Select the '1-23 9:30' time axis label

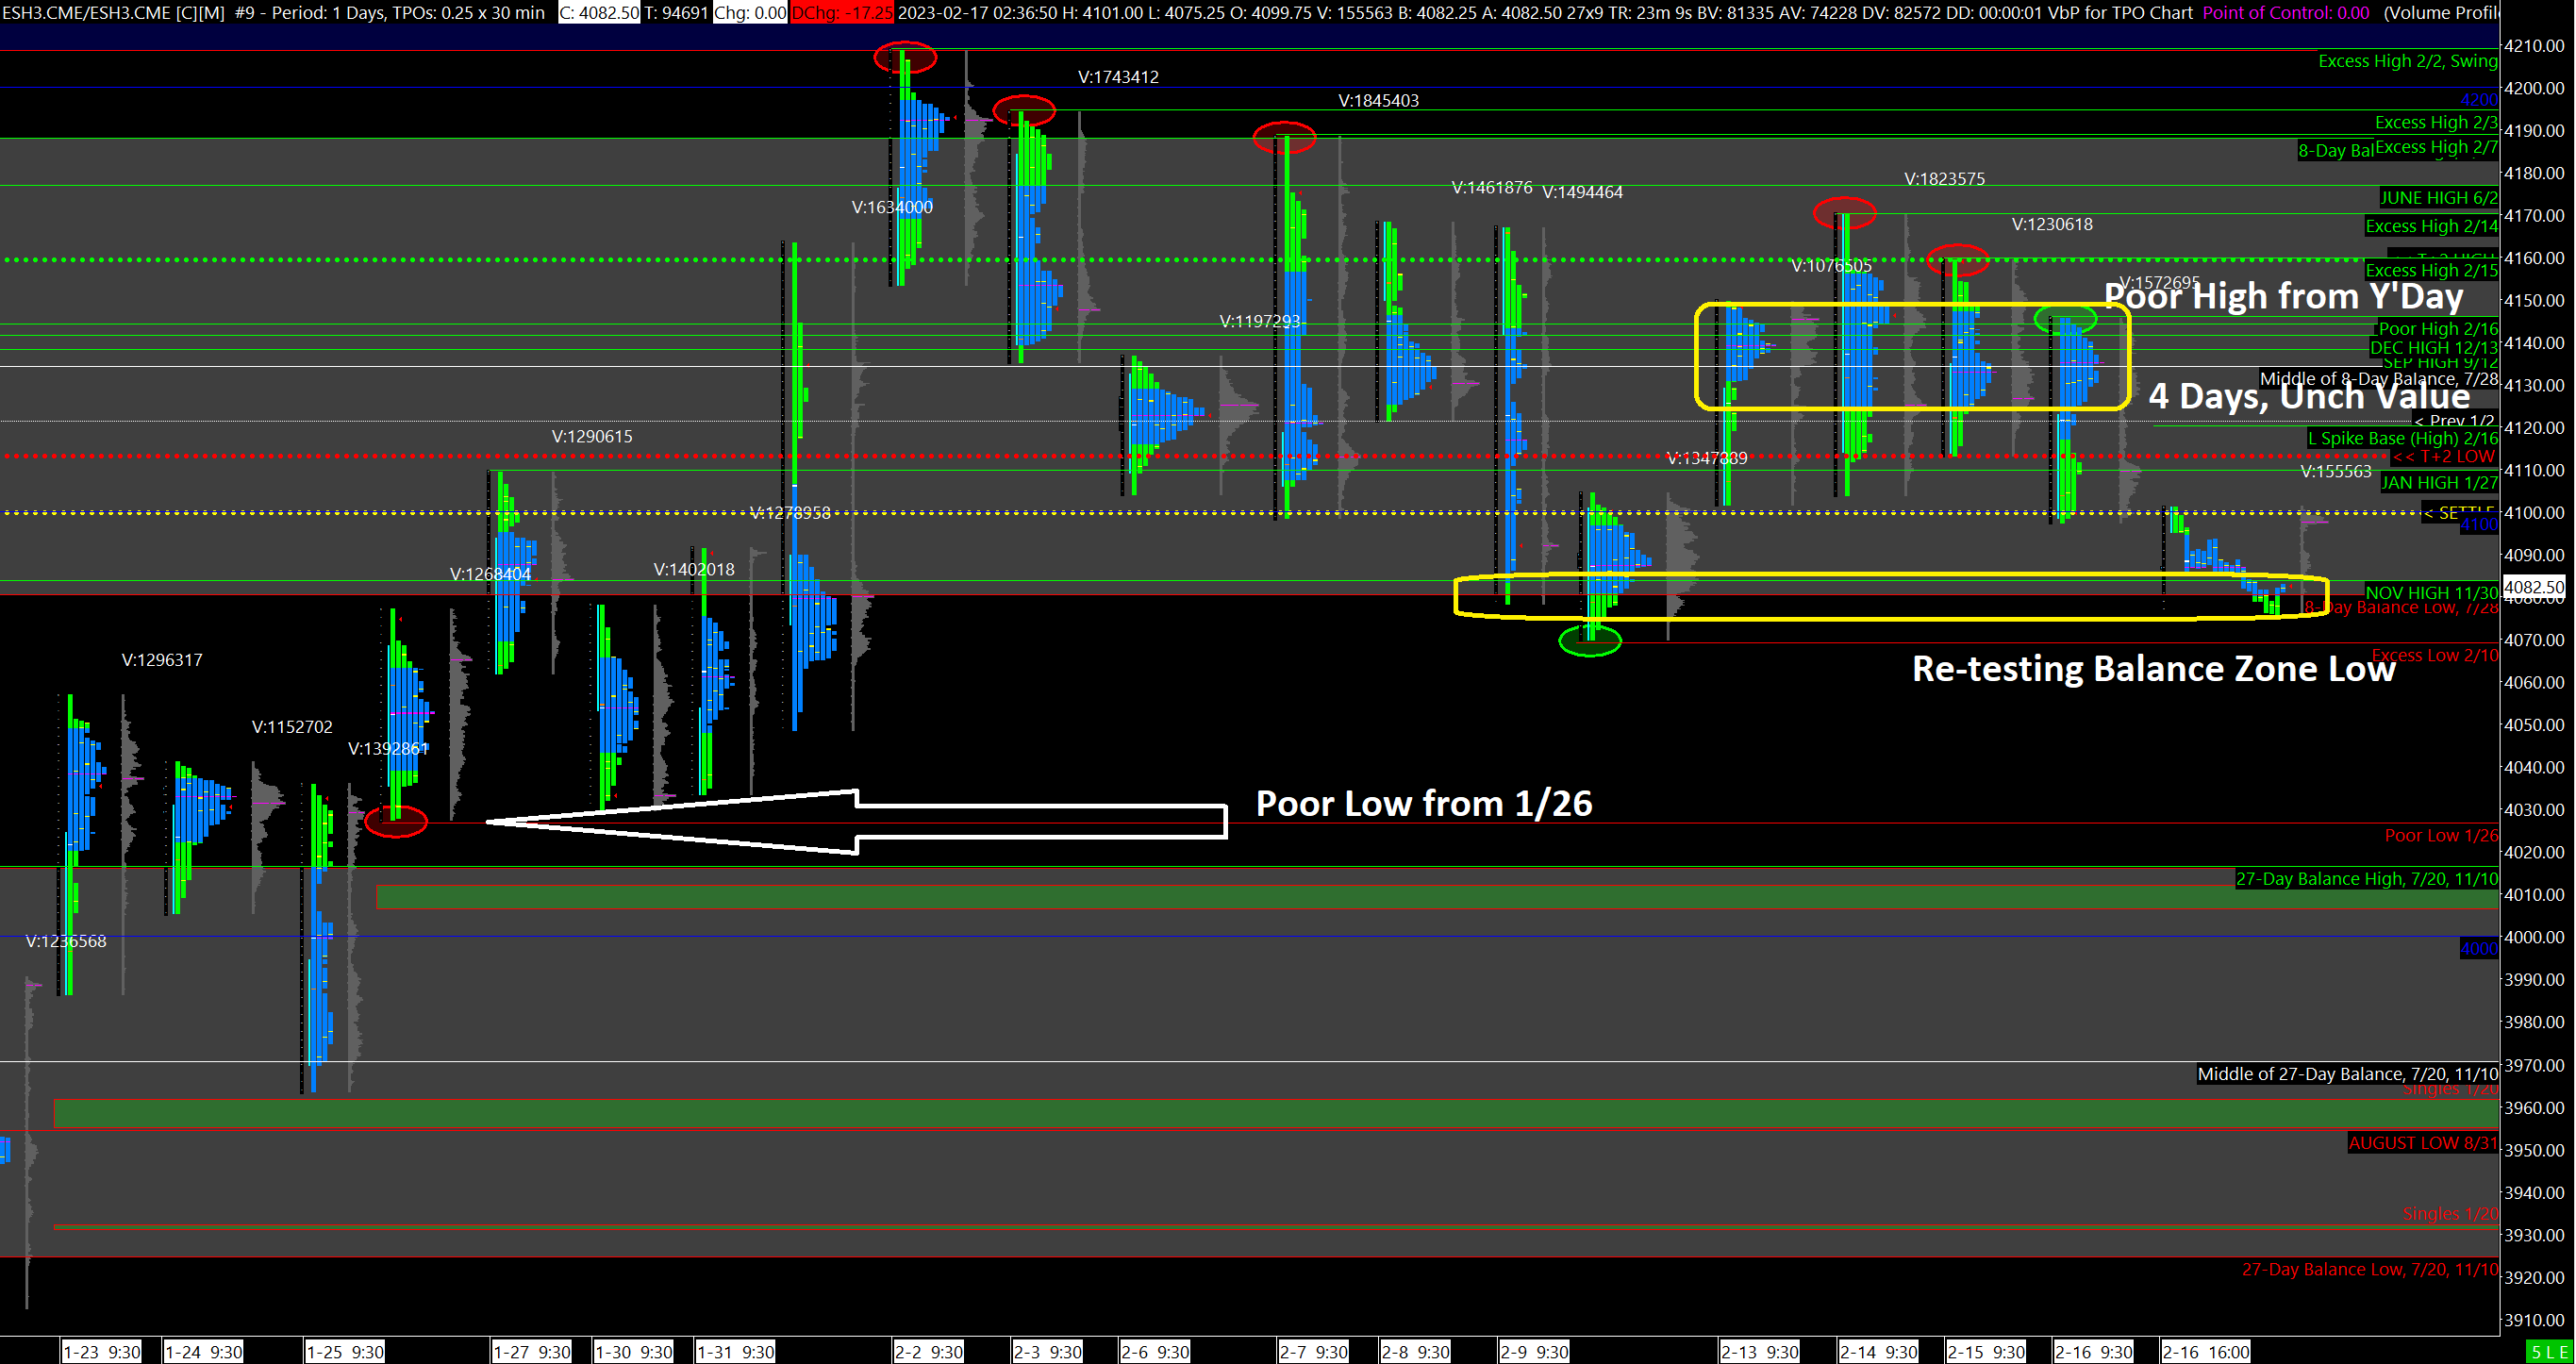[101, 1352]
